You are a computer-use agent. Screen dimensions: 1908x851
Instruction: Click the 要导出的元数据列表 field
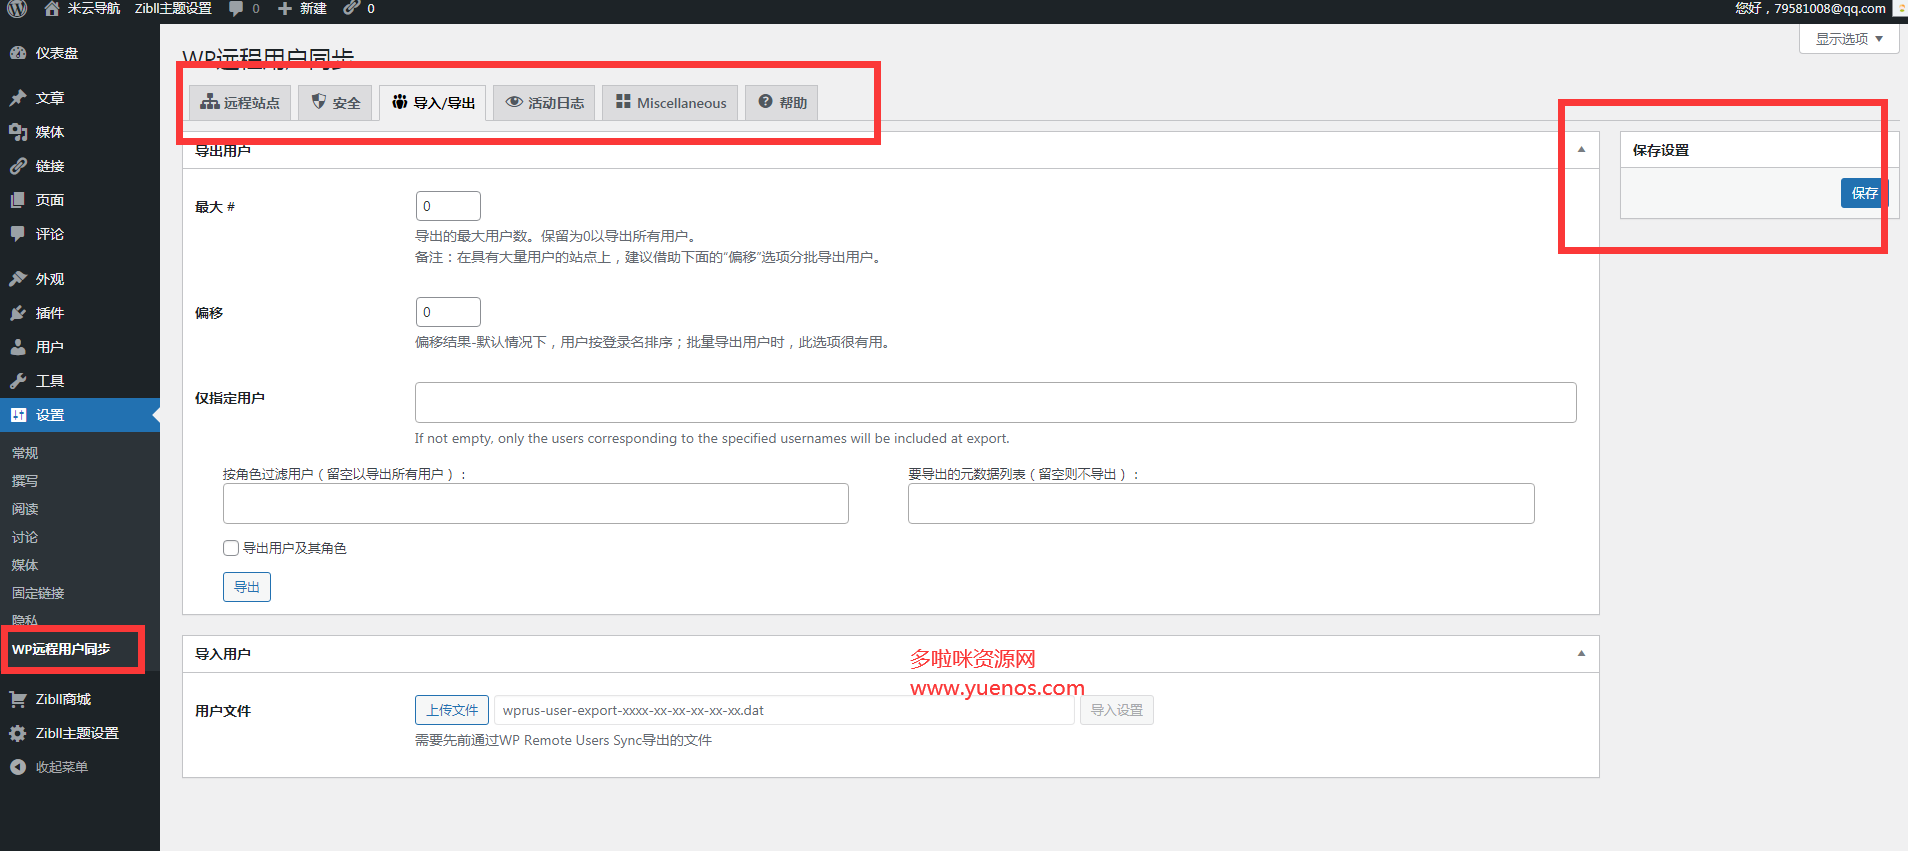[x=1221, y=503]
